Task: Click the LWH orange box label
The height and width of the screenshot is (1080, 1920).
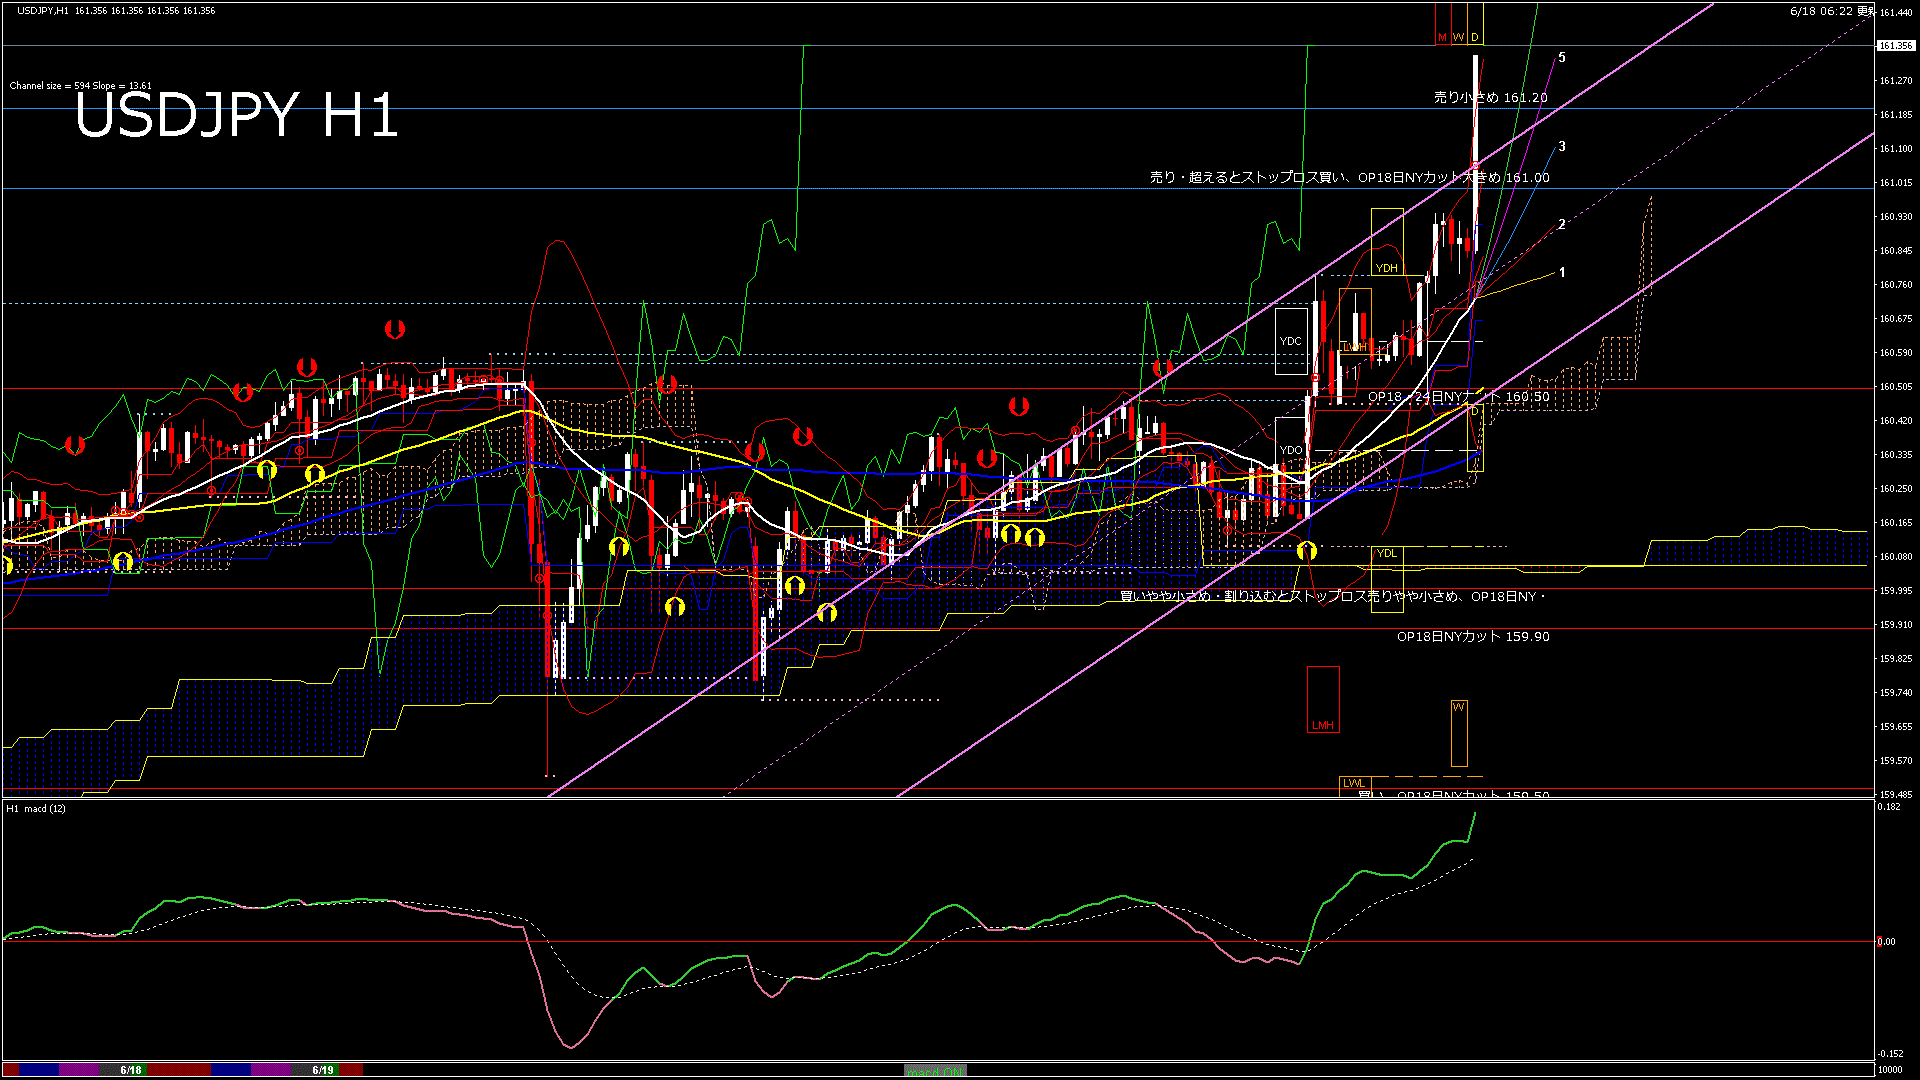Action: (1354, 347)
